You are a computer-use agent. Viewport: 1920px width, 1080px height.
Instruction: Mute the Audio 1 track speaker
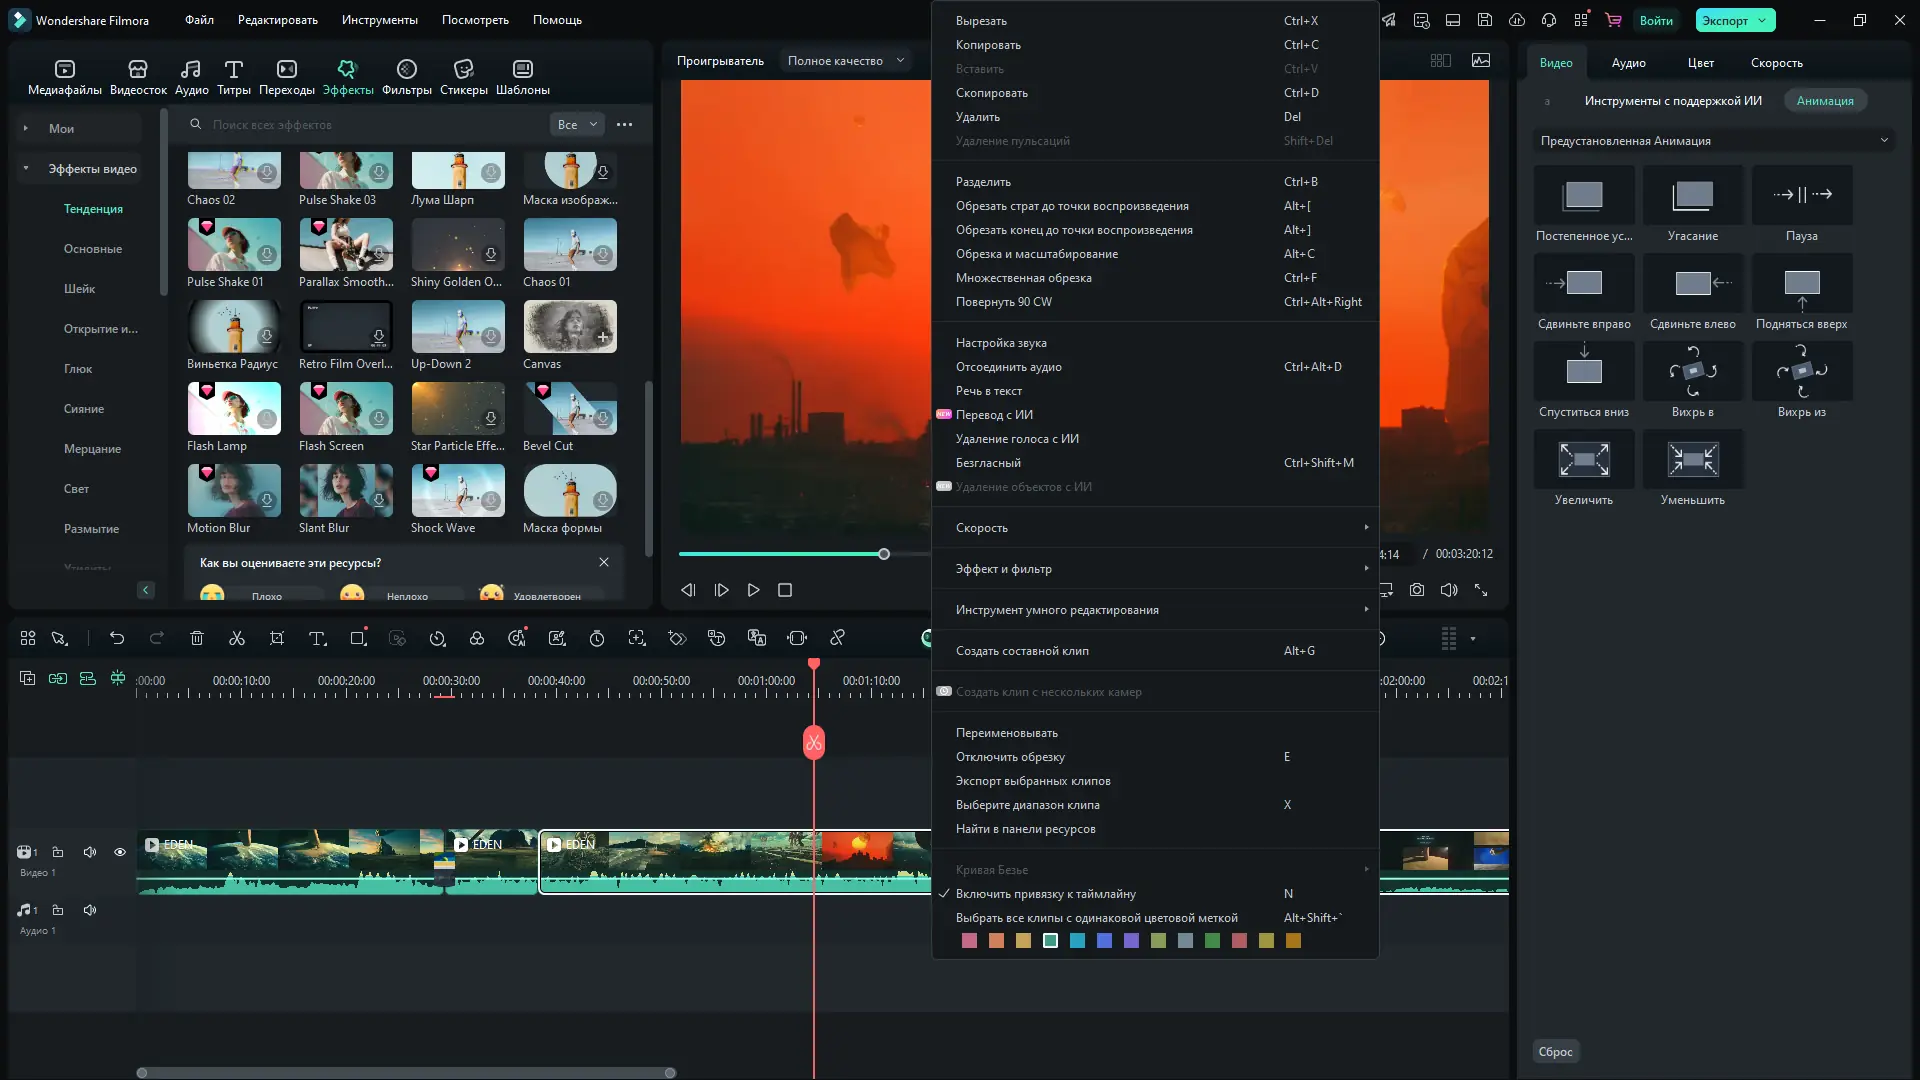click(x=90, y=910)
